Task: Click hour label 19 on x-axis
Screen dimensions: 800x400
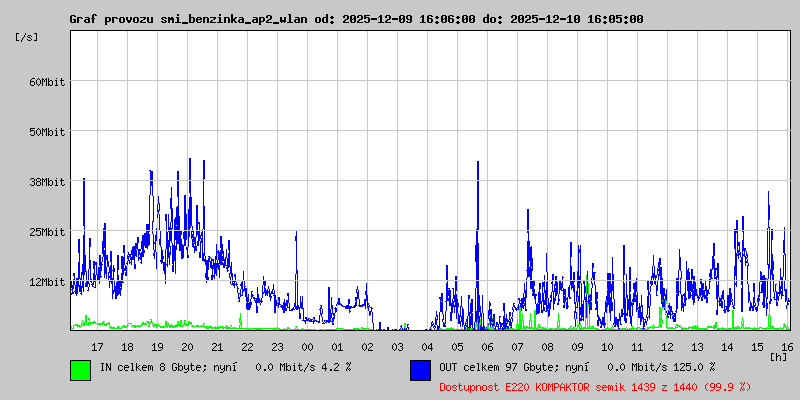Action: [157, 347]
